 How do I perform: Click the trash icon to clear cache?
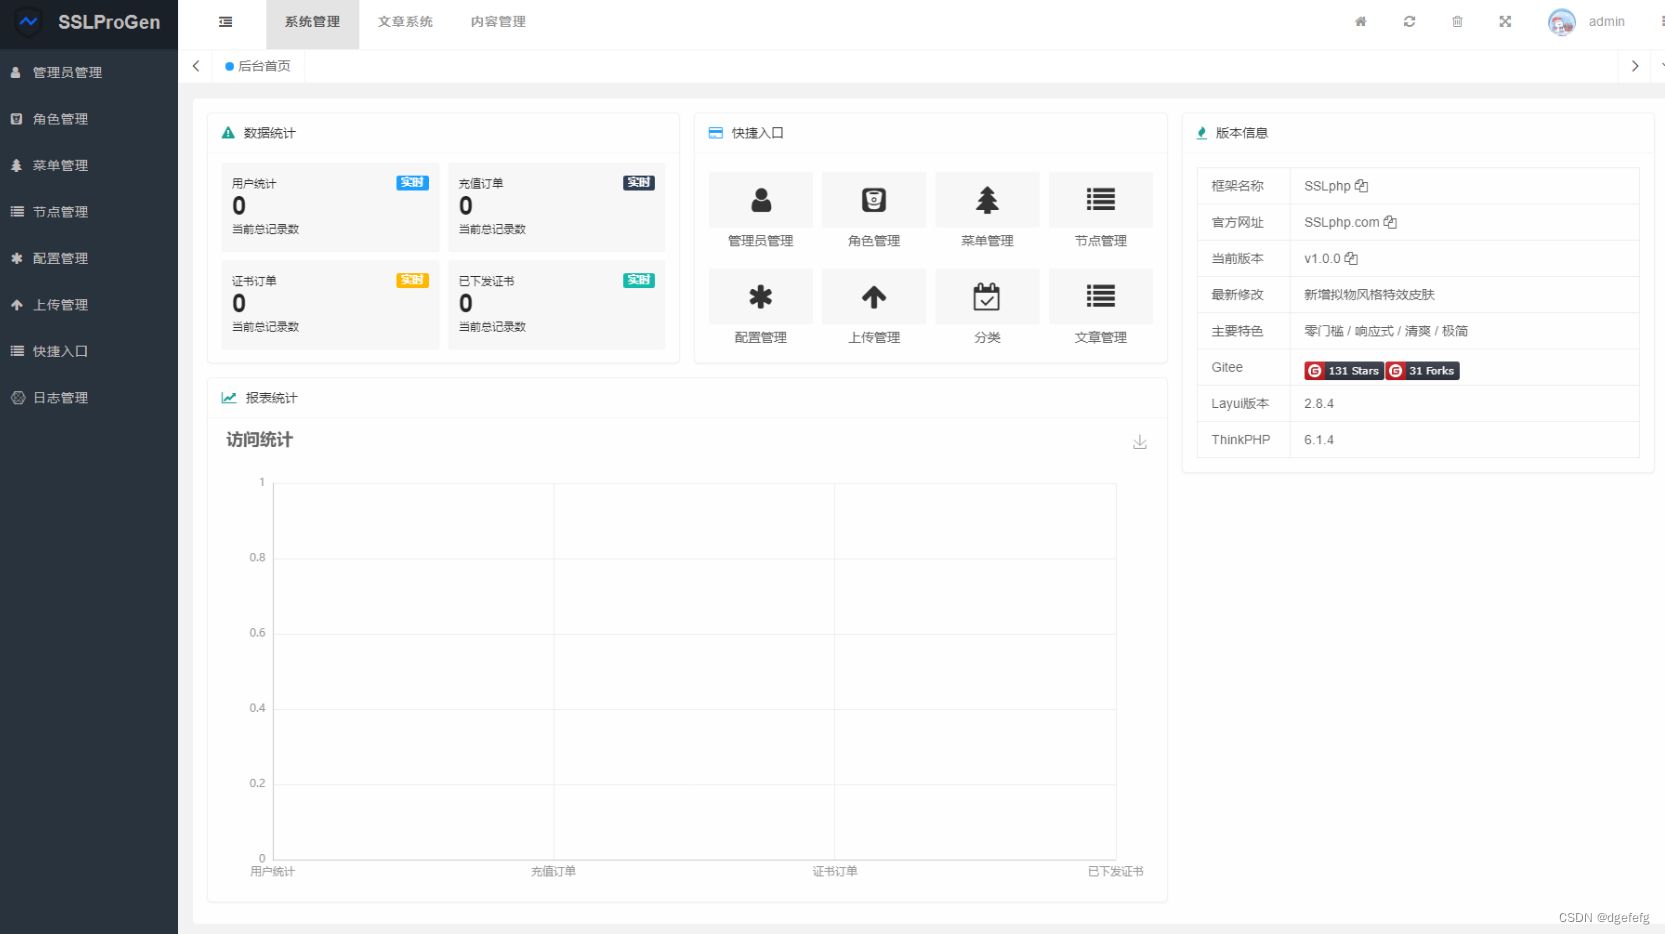(x=1457, y=21)
